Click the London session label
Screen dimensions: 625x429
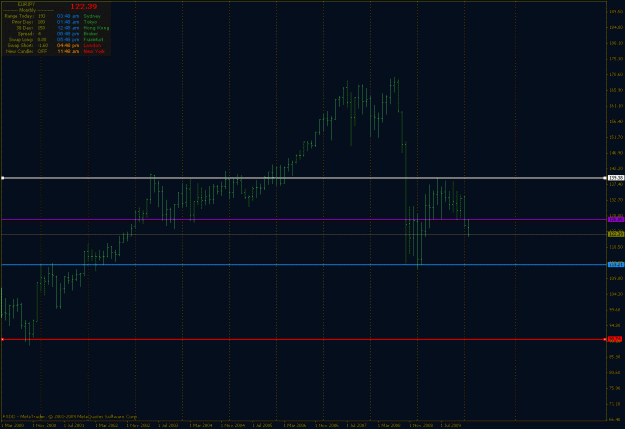[x=92, y=45]
